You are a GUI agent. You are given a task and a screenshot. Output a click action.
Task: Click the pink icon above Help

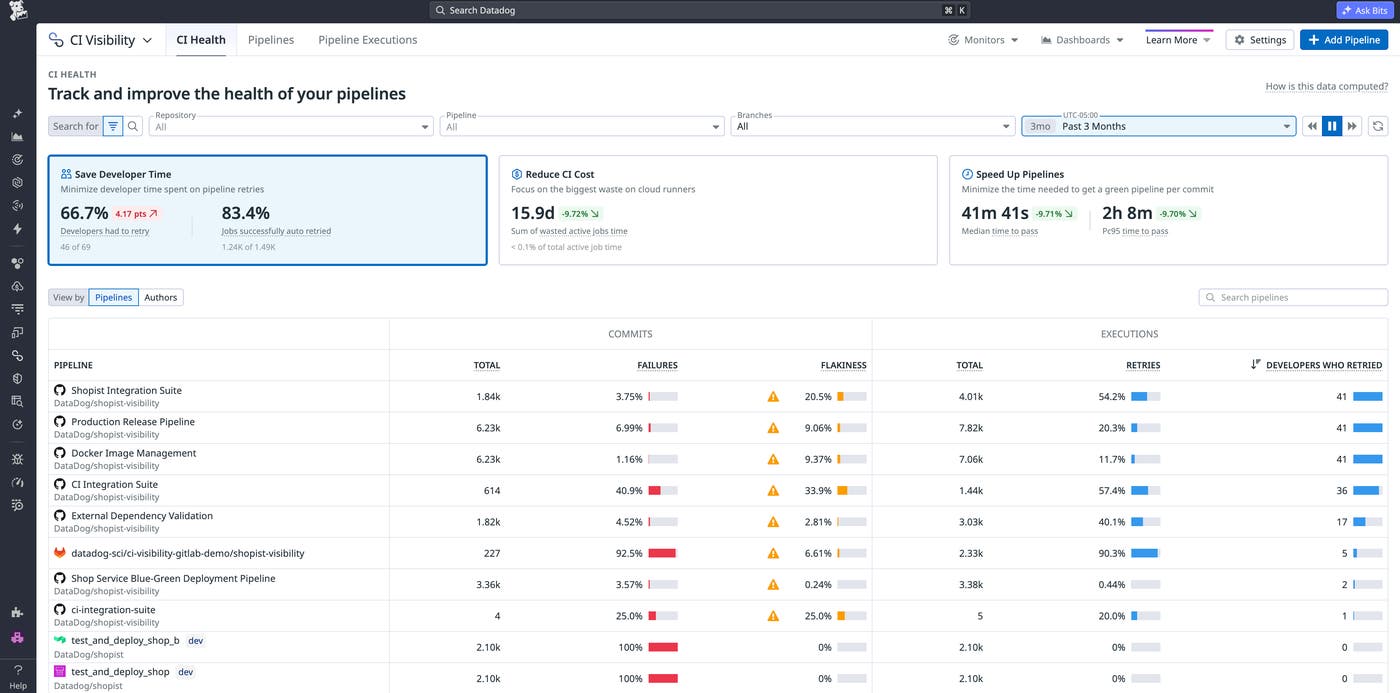pyautogui.click(x=17, y=638)
